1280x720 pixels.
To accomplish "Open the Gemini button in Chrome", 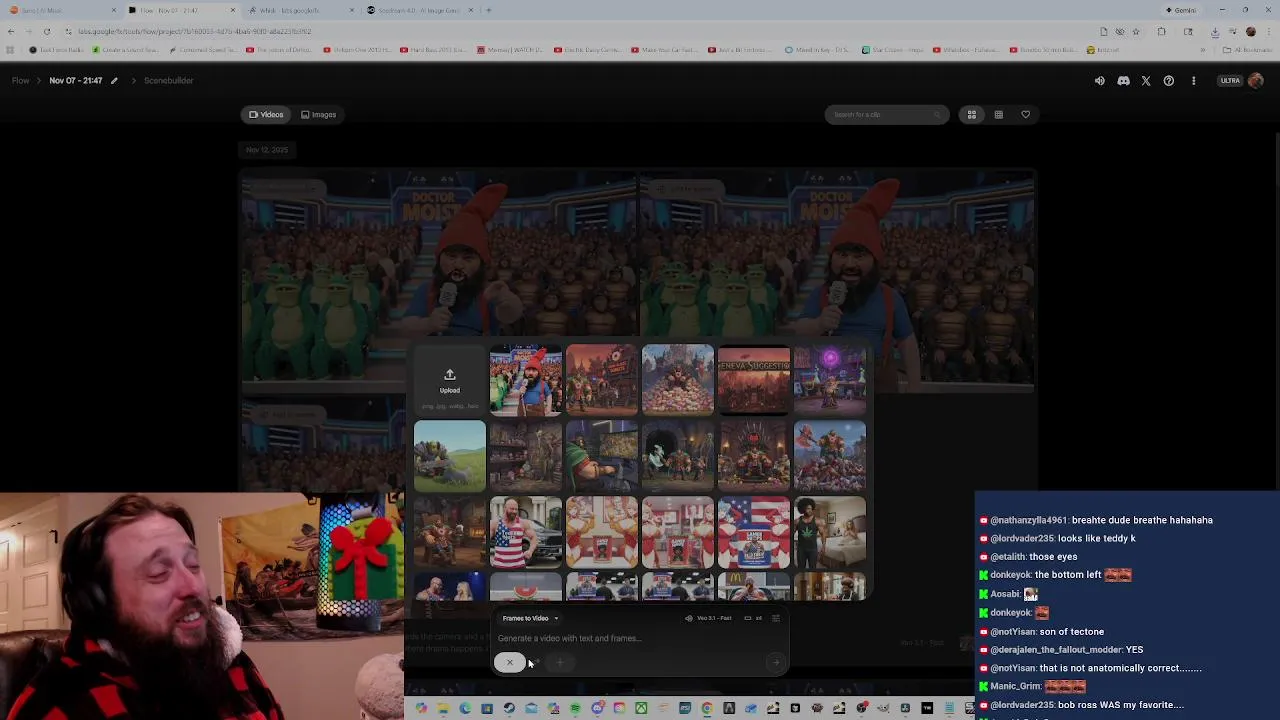I will [1181, 10].
